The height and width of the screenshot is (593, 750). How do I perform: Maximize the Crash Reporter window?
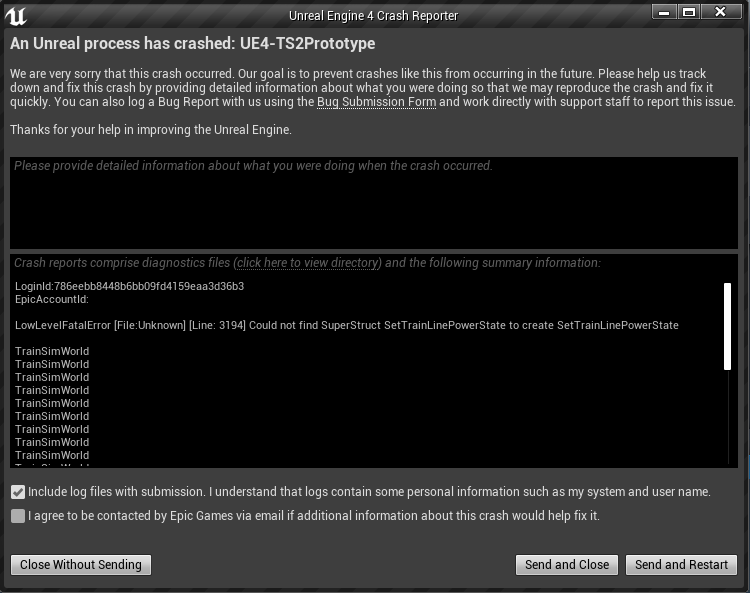click(x=689, y=12)
